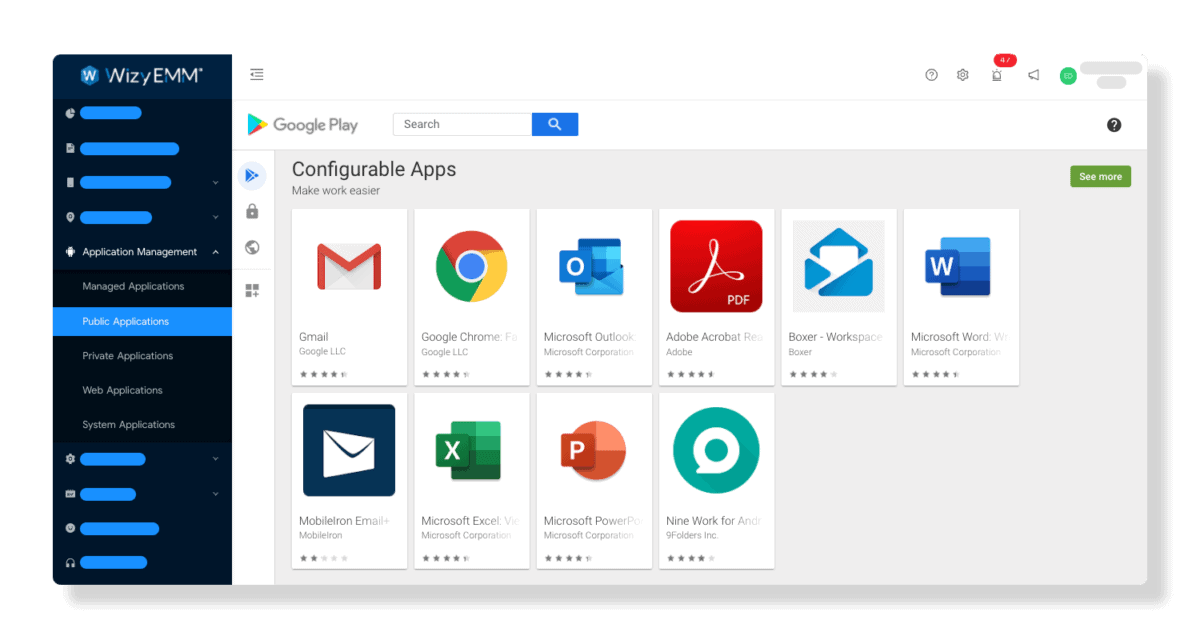
Task: Select the Organize apps grid icon
Action: (253, 290)
